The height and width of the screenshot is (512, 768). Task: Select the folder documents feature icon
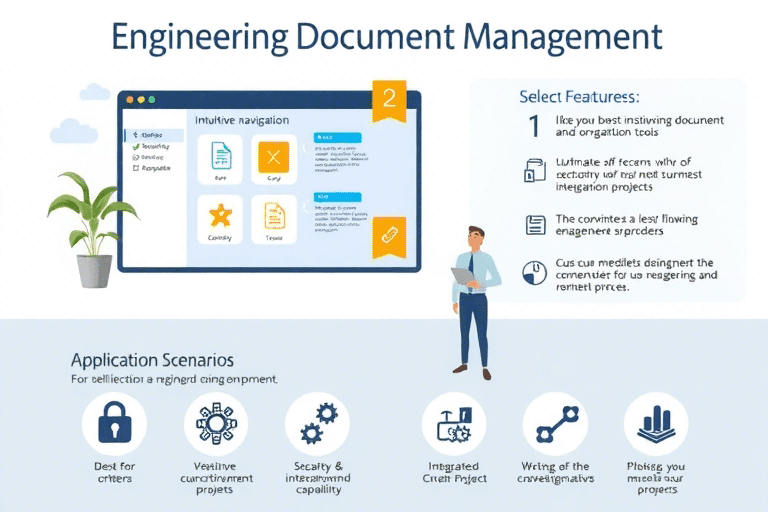pos(535,170)
